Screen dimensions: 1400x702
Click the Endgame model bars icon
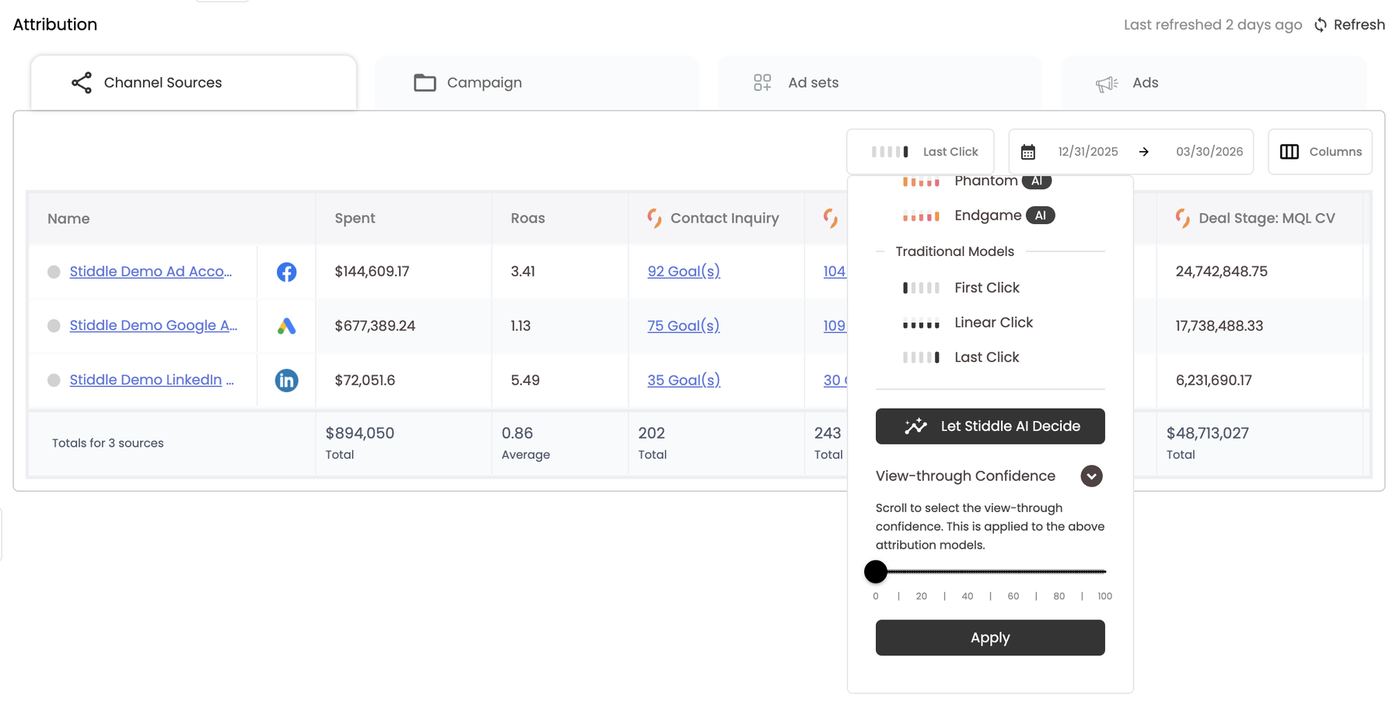click(x=921, y=216)
